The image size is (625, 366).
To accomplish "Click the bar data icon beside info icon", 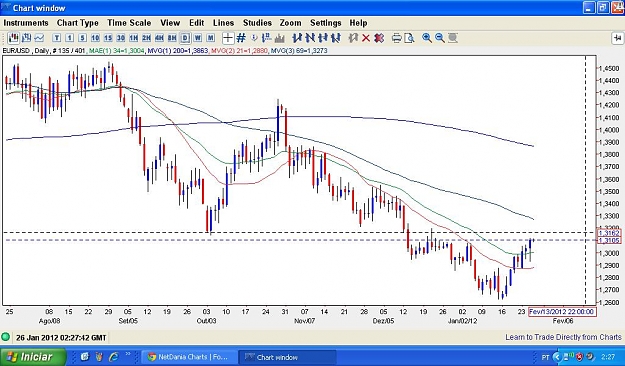I will click(x=267, y=38).
